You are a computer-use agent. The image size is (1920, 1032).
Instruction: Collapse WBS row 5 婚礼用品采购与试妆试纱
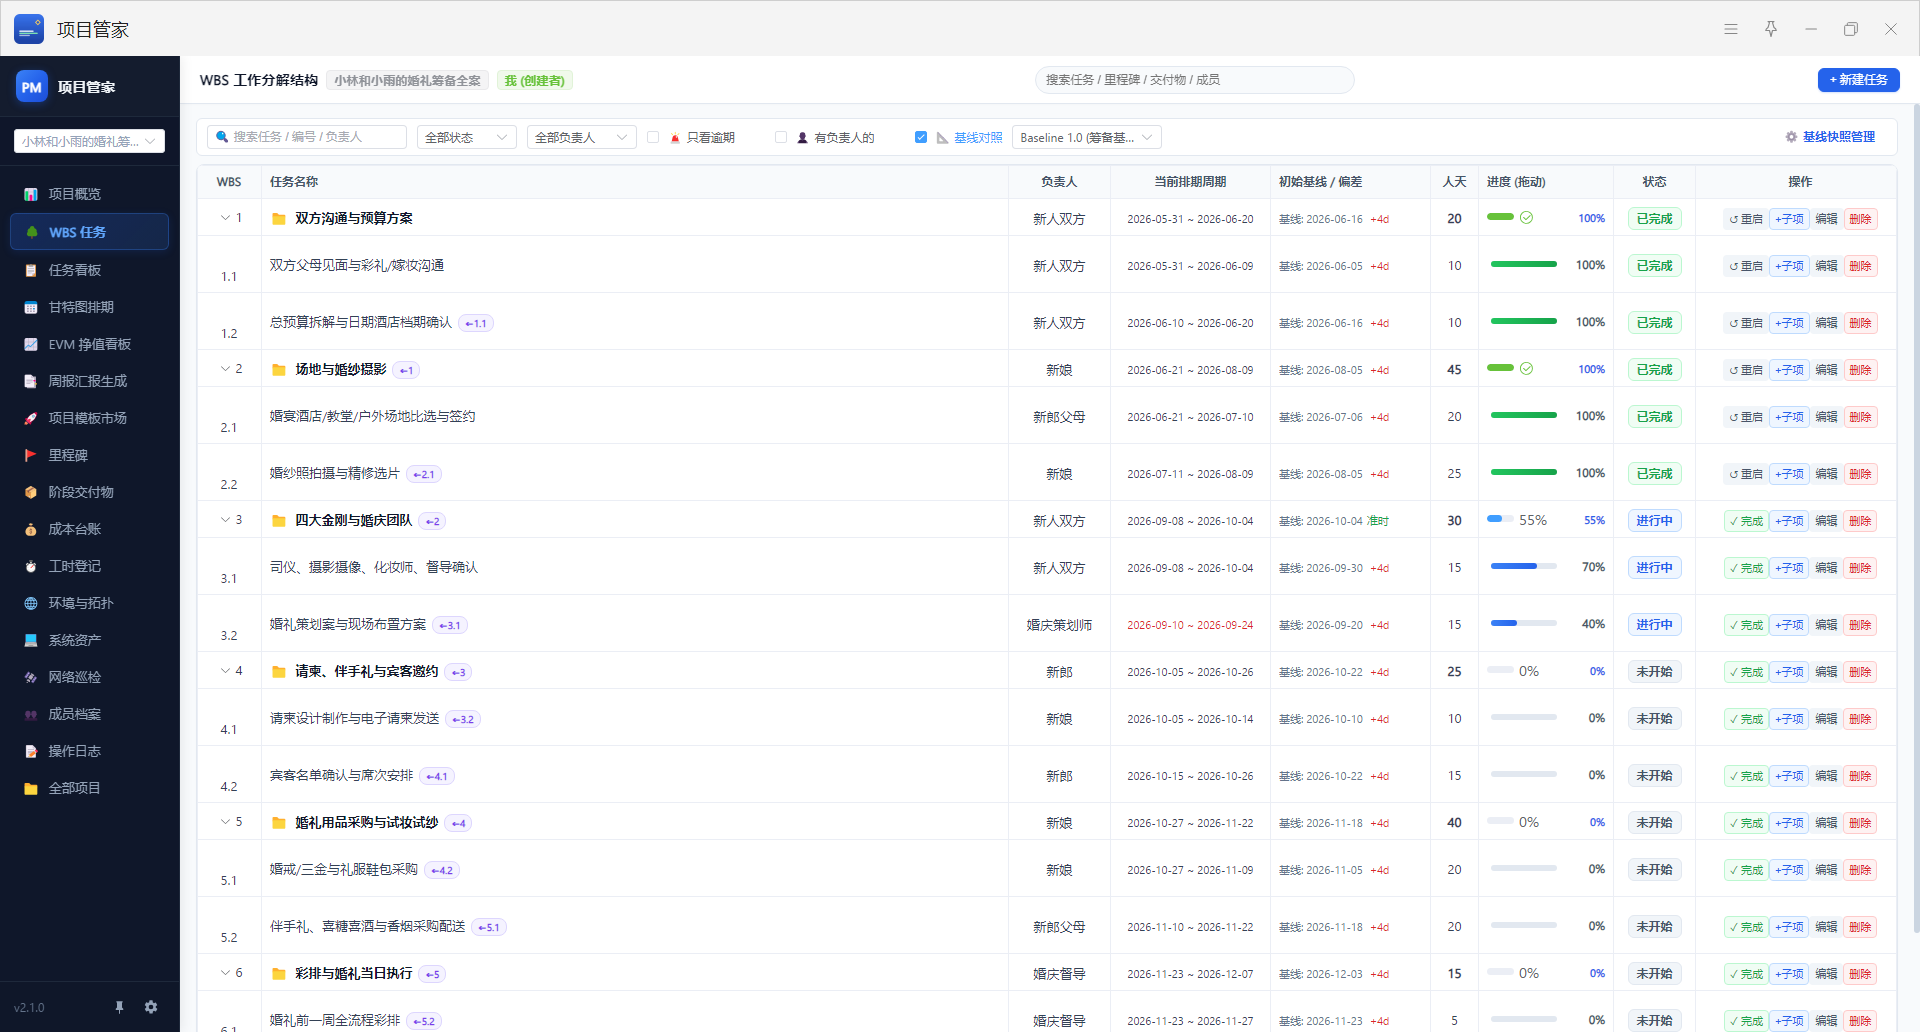(x=225, y=822)
